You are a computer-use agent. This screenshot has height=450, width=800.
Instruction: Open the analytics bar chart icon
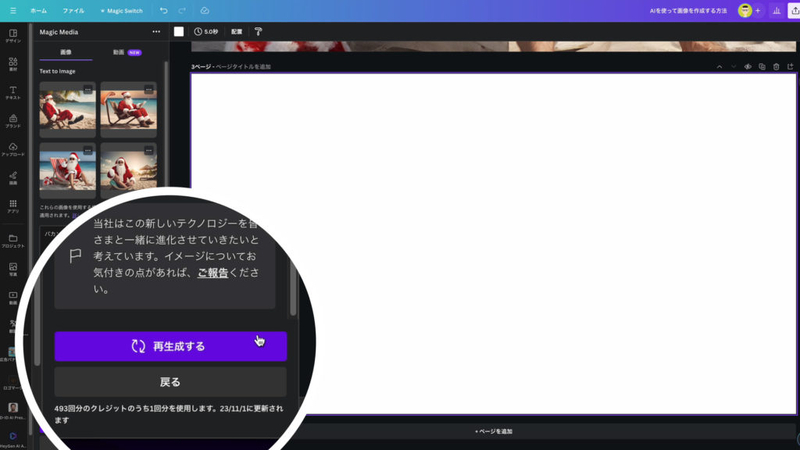(x=777, y=11)
